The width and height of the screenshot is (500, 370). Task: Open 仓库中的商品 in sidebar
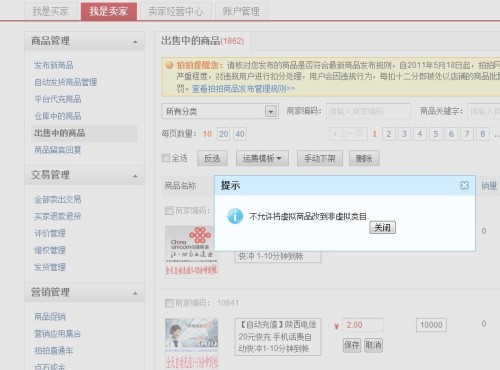58,116
